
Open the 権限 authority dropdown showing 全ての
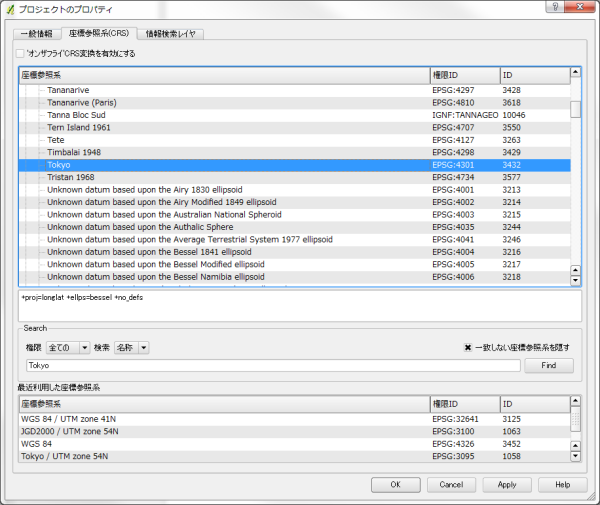[68, 347]
